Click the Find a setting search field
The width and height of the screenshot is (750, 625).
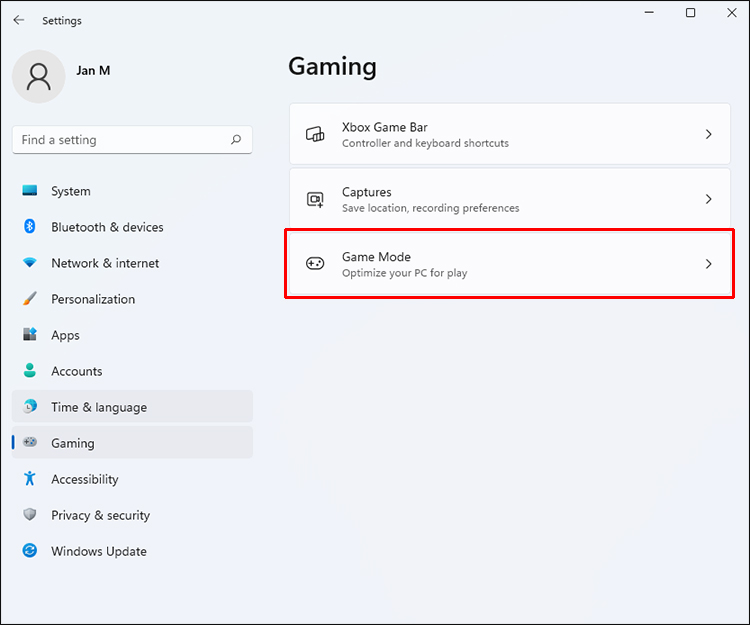[x=132, y=140]
